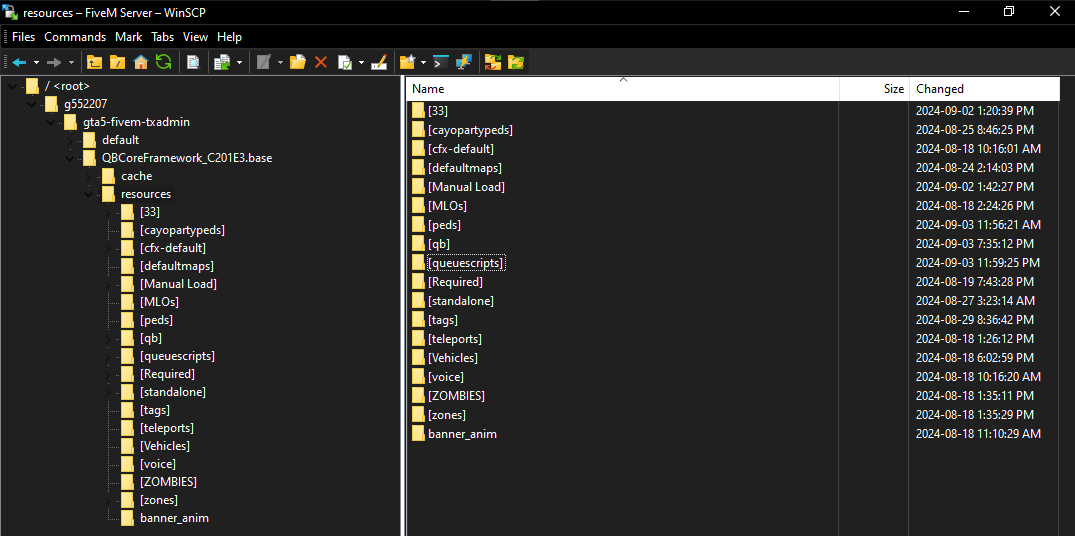The height and width of the screenshot is (536, 1075).
Task: Open the forward history dropdown arrow
Action: (71, 62)
